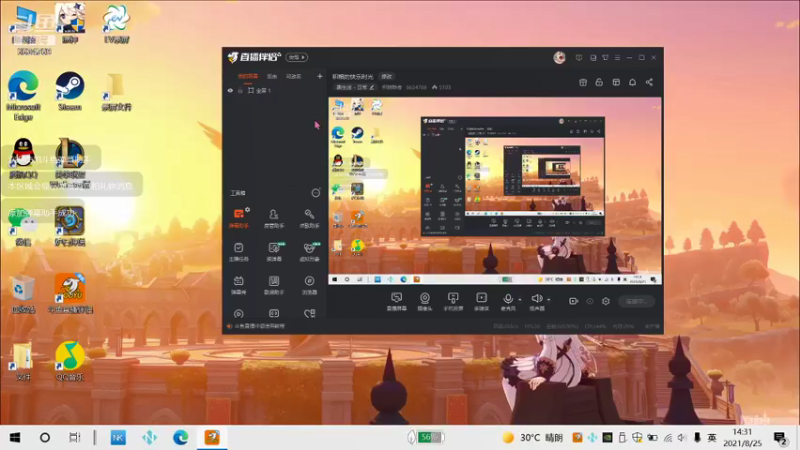This screenshot has height=450, width=800.
Task: Open the 主播任务 checklist tool
Action: point(238,252)
